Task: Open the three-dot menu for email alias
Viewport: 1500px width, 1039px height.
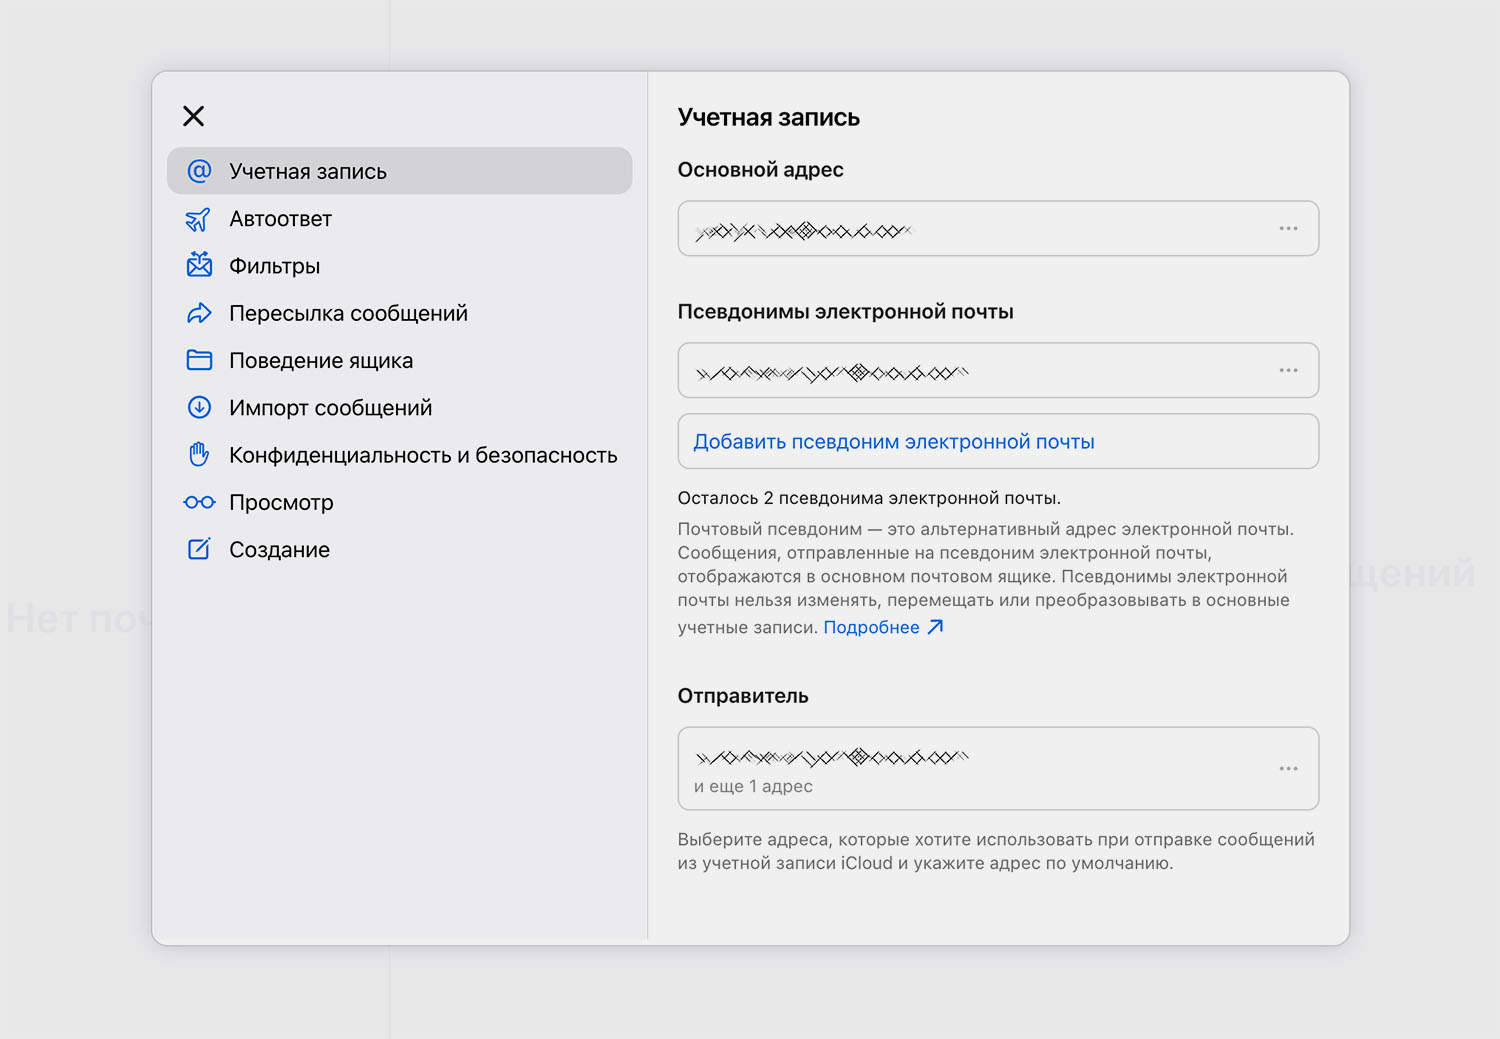Action: (x=1288, y=371)
